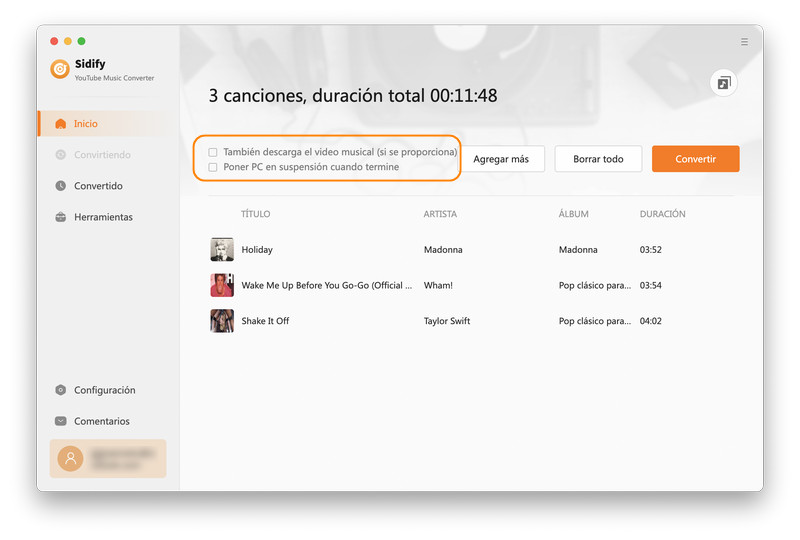The height and width of the screenshot is (540, 800).
Task: Click the clock icon beside Convertido
Action: [x=61, y=186]
